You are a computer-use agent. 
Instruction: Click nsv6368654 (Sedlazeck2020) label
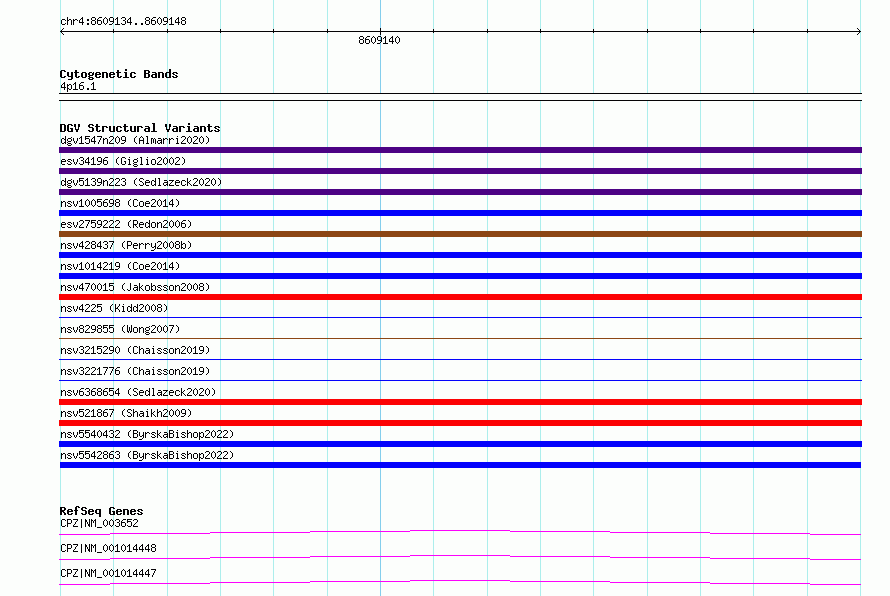(138, 392)
